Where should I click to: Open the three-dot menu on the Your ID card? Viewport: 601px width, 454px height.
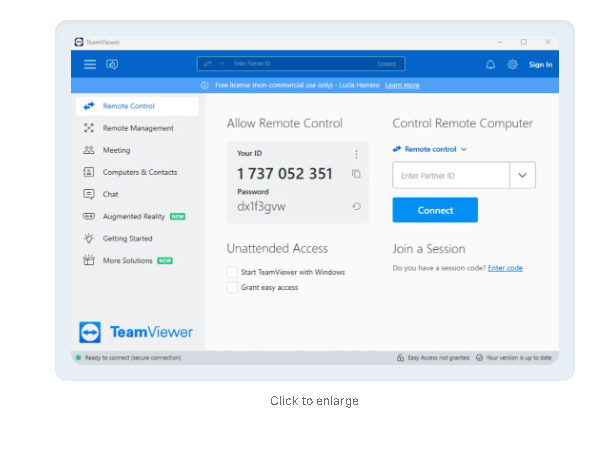pyautogui.click(x=356, y=154)
